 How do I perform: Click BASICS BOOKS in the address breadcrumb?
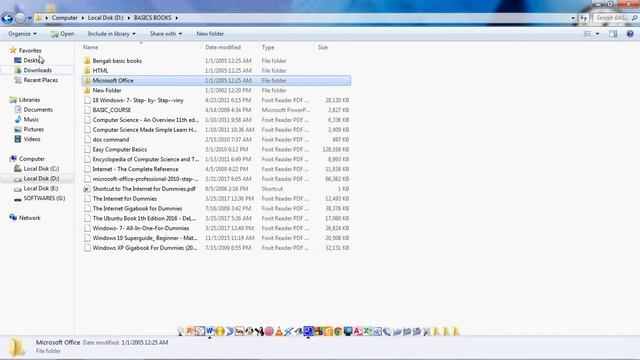pyautogui.click(x=153, y=18)
